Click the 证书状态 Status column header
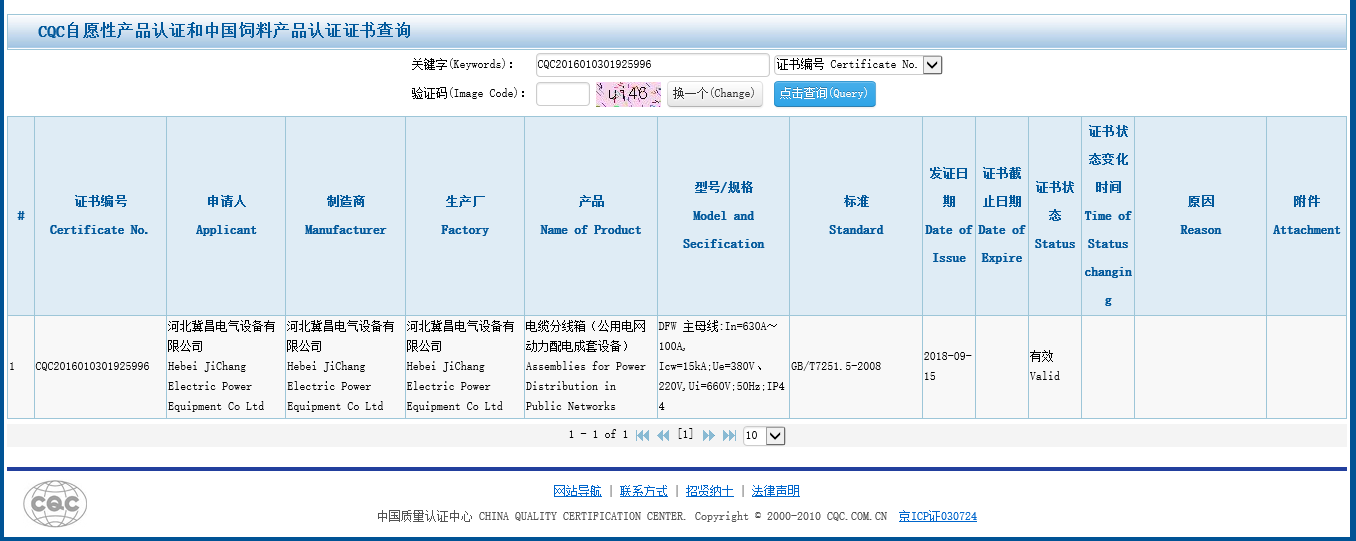The width and height of the screenshot is (1356, 541). [x=1055, y=216]
